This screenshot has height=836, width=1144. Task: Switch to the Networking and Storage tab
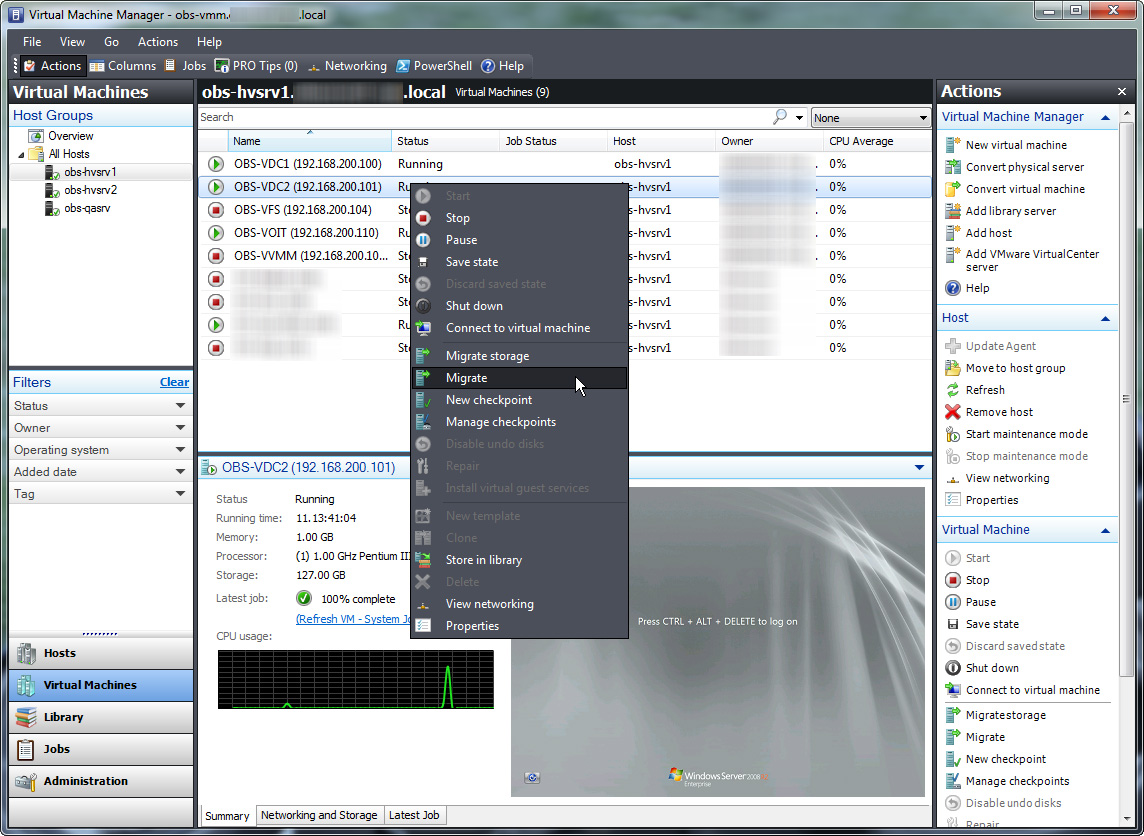(319, 815)
